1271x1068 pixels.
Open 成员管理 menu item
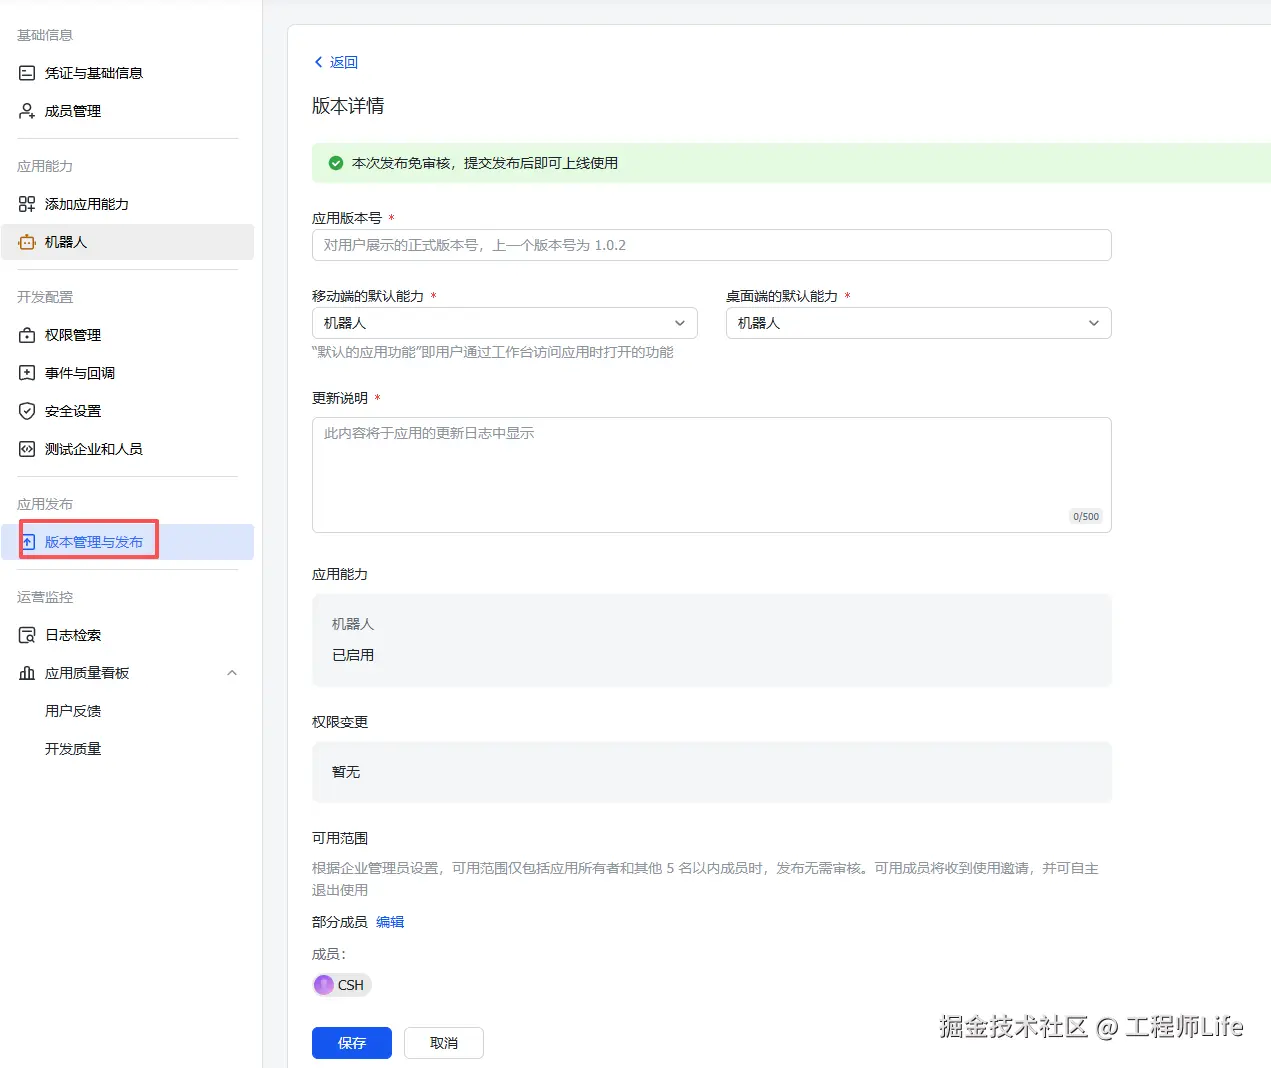(x=128, y=111)
